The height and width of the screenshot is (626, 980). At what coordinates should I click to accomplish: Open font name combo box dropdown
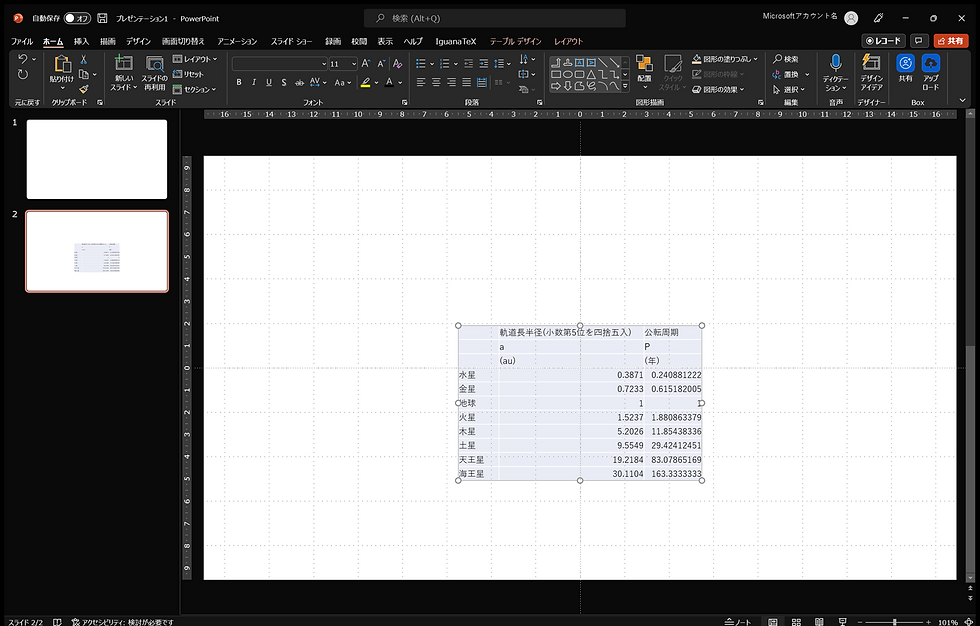pyautogui.click(x=324, y=64)
